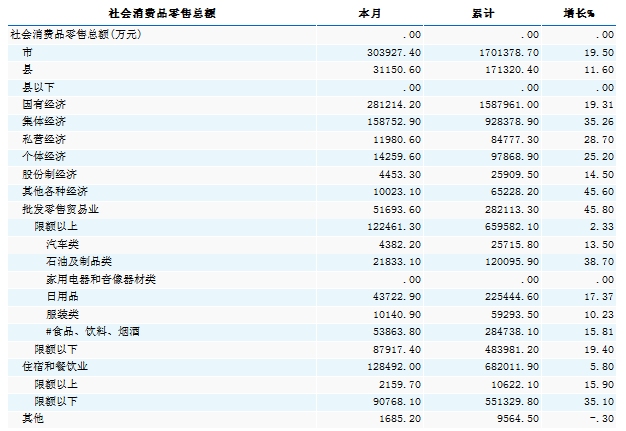
Task: Select the 个体经济 row label
Action: [x=44, y=156]
